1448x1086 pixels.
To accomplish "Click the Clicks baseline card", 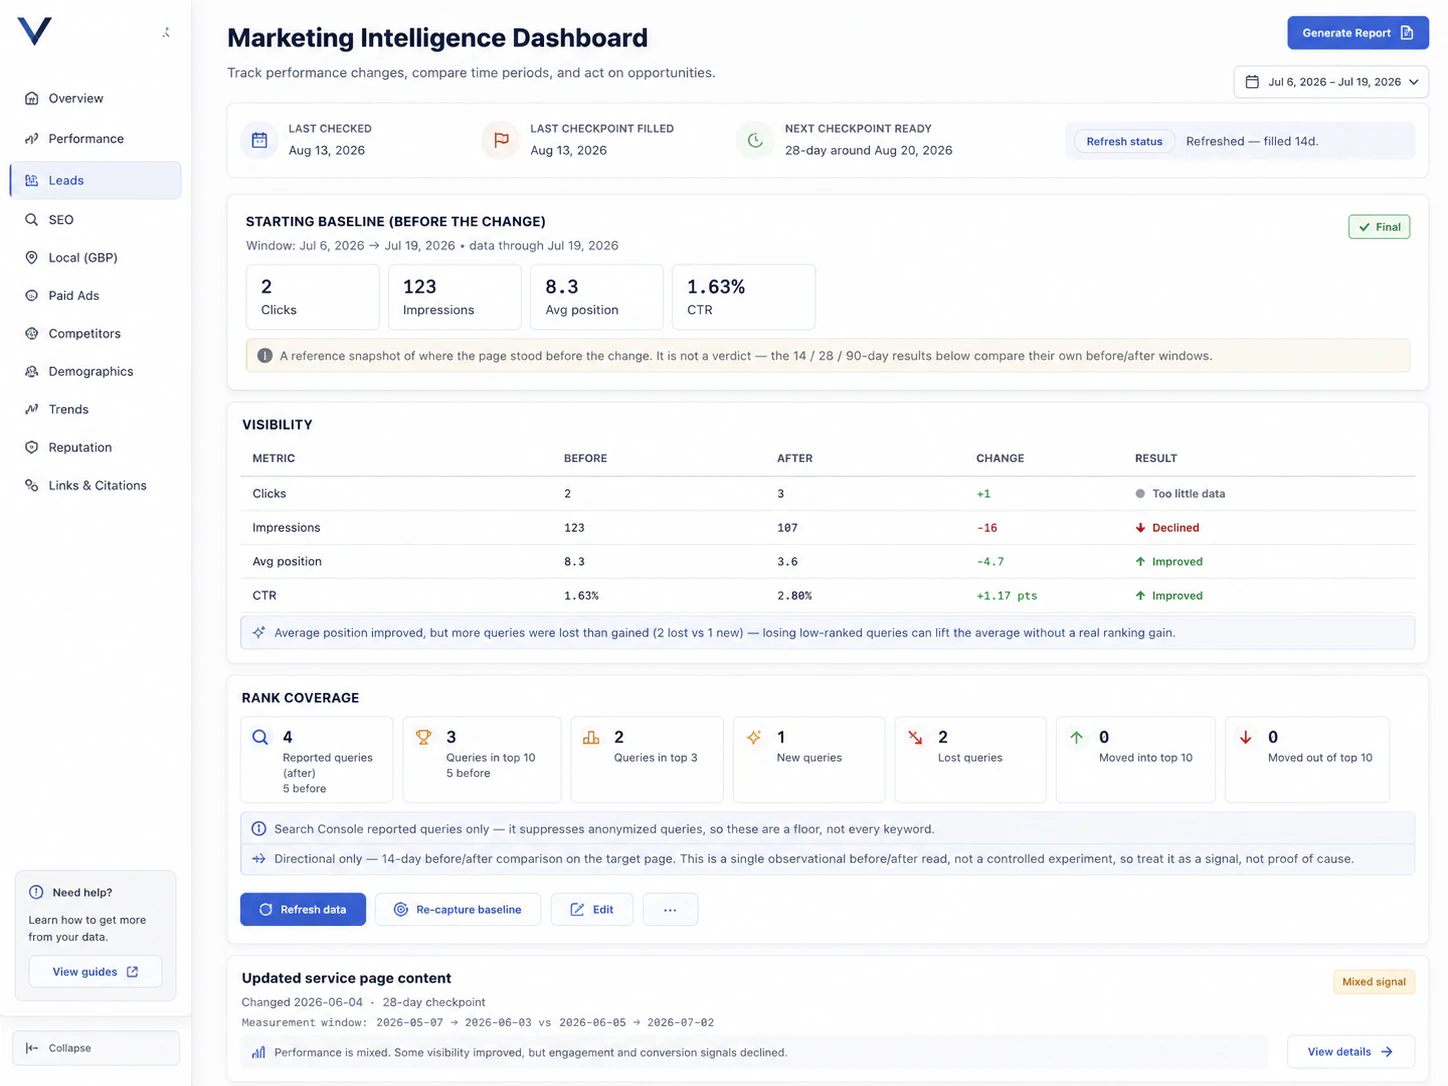I will coord(313,297).
